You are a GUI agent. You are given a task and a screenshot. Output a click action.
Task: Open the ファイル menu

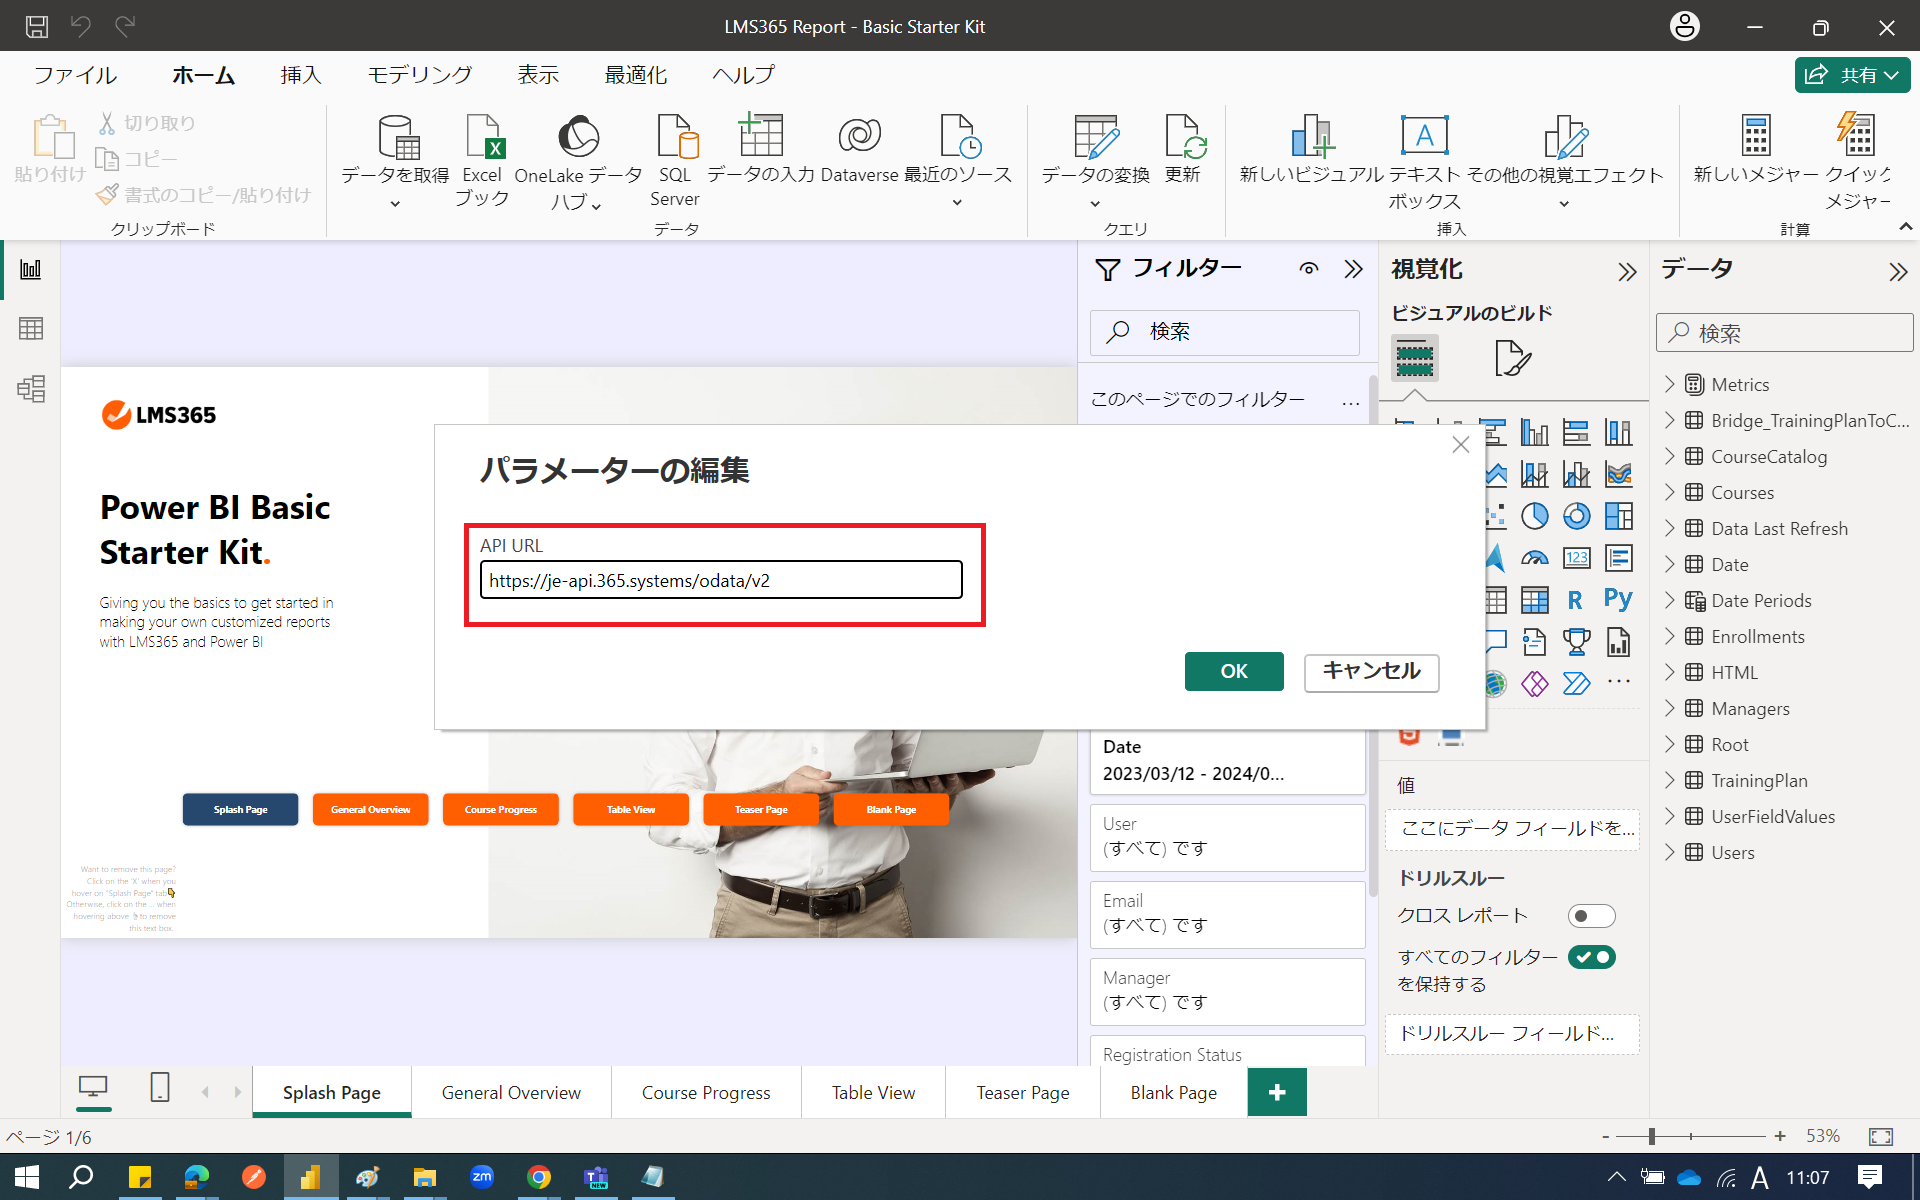pyautogui.click(x=75, y=75)
